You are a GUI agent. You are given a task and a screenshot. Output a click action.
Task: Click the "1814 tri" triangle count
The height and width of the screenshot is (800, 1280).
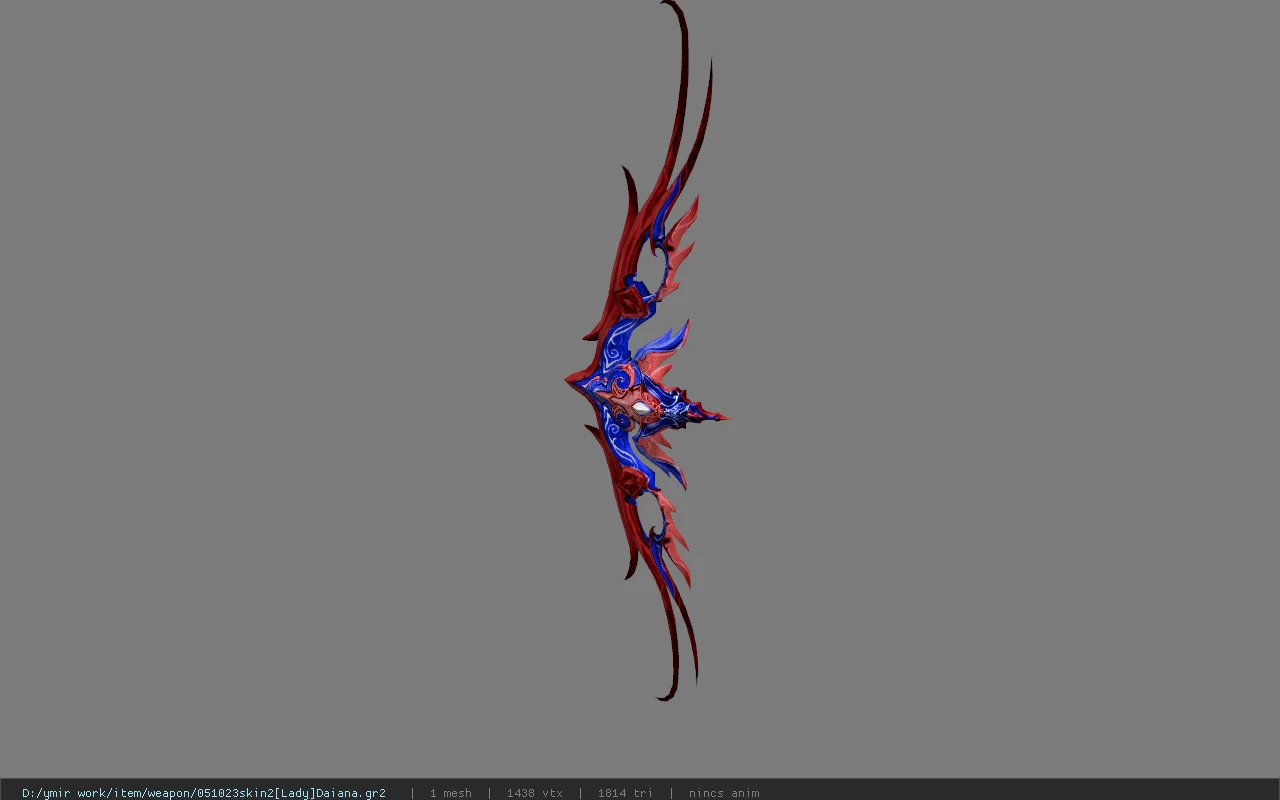point(625,793)
